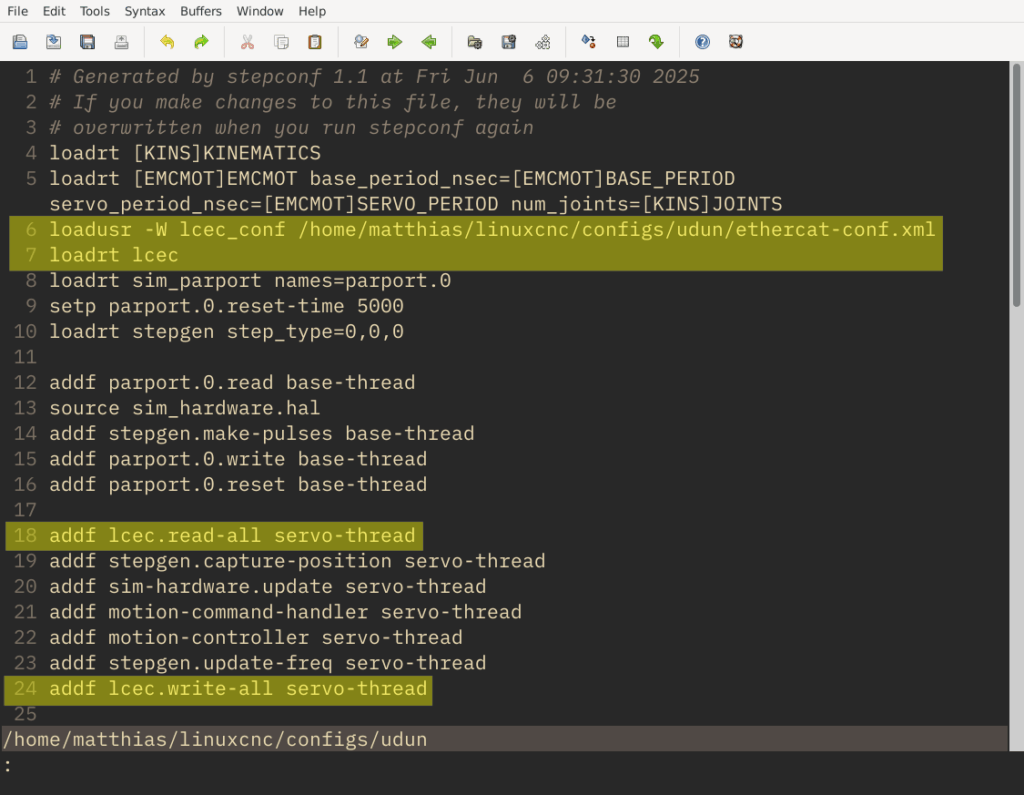Click 'loadrt [KINS]KINEMATICS' text
Viewport: 1024px width, 795px height.
185,153
